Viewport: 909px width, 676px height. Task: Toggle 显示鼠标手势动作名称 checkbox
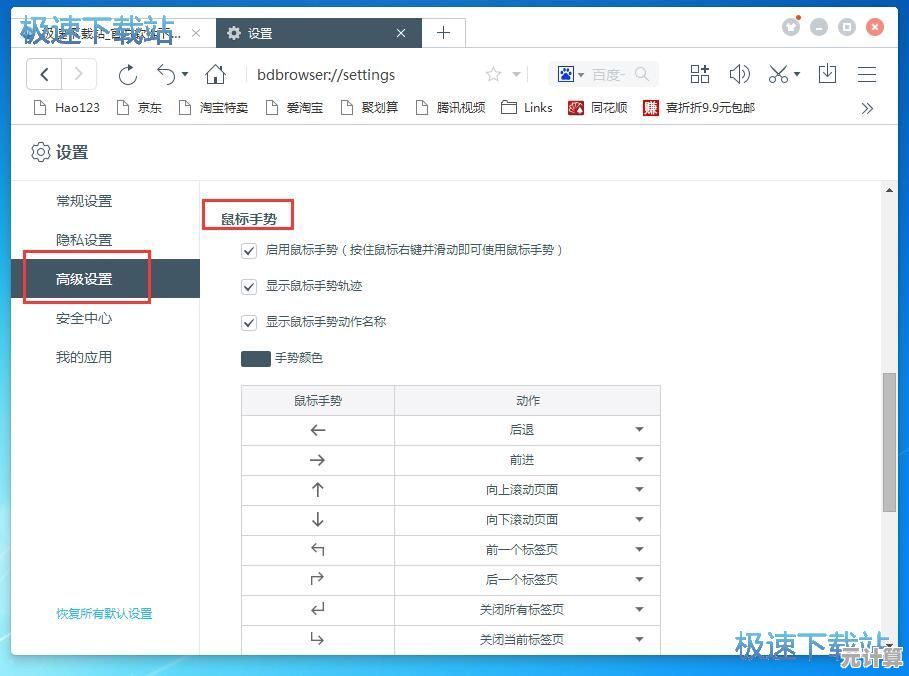coord(248,323)
